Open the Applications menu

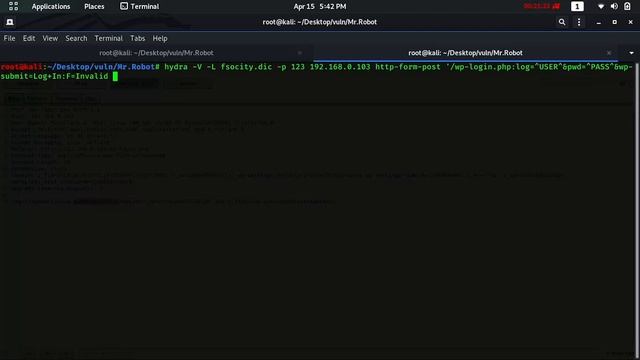(51, 7)
